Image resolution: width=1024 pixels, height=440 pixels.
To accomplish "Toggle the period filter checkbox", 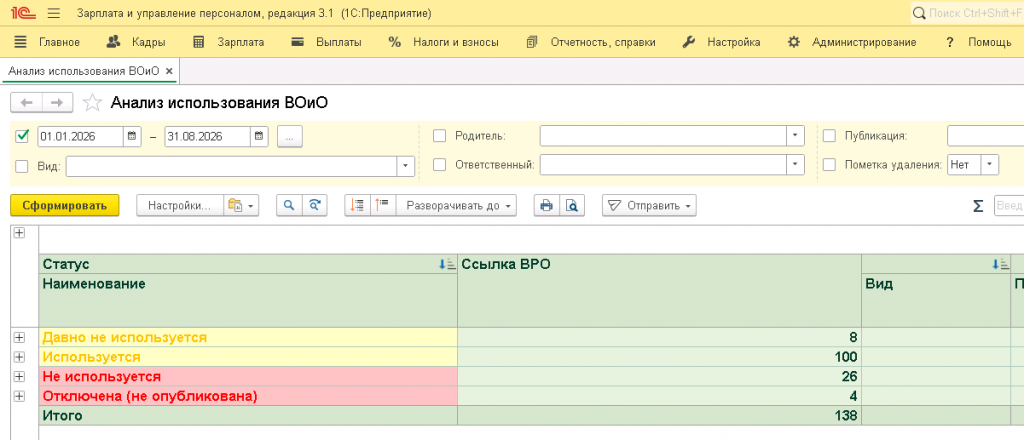I will point(23,136).
